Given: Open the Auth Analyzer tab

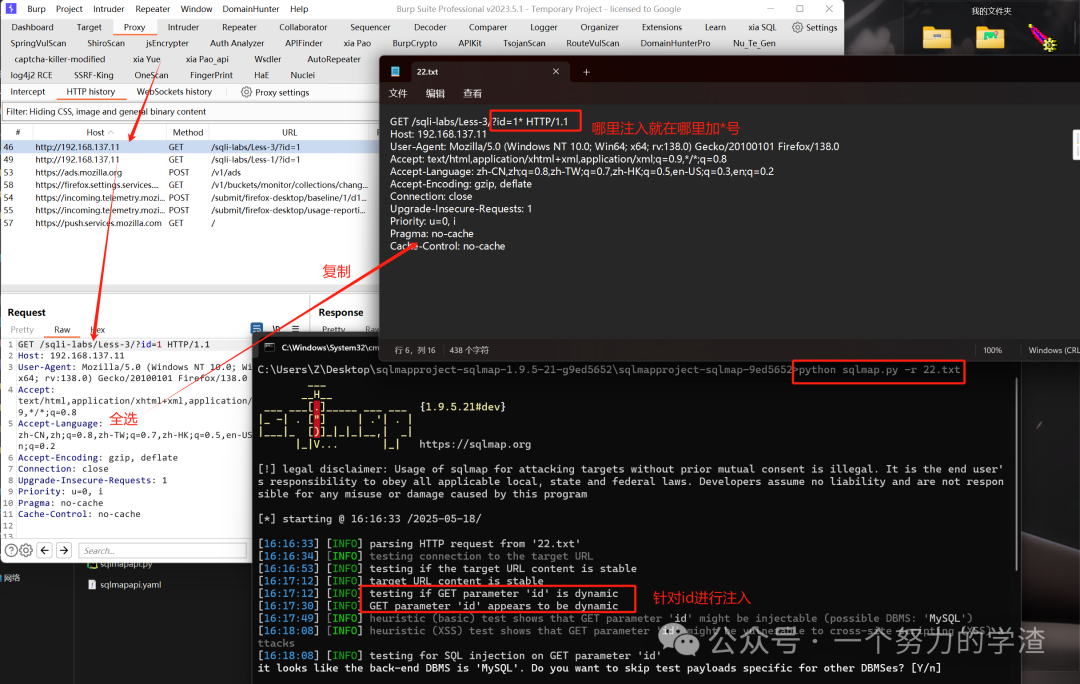Looking at the screenshot, I should 237,43.
